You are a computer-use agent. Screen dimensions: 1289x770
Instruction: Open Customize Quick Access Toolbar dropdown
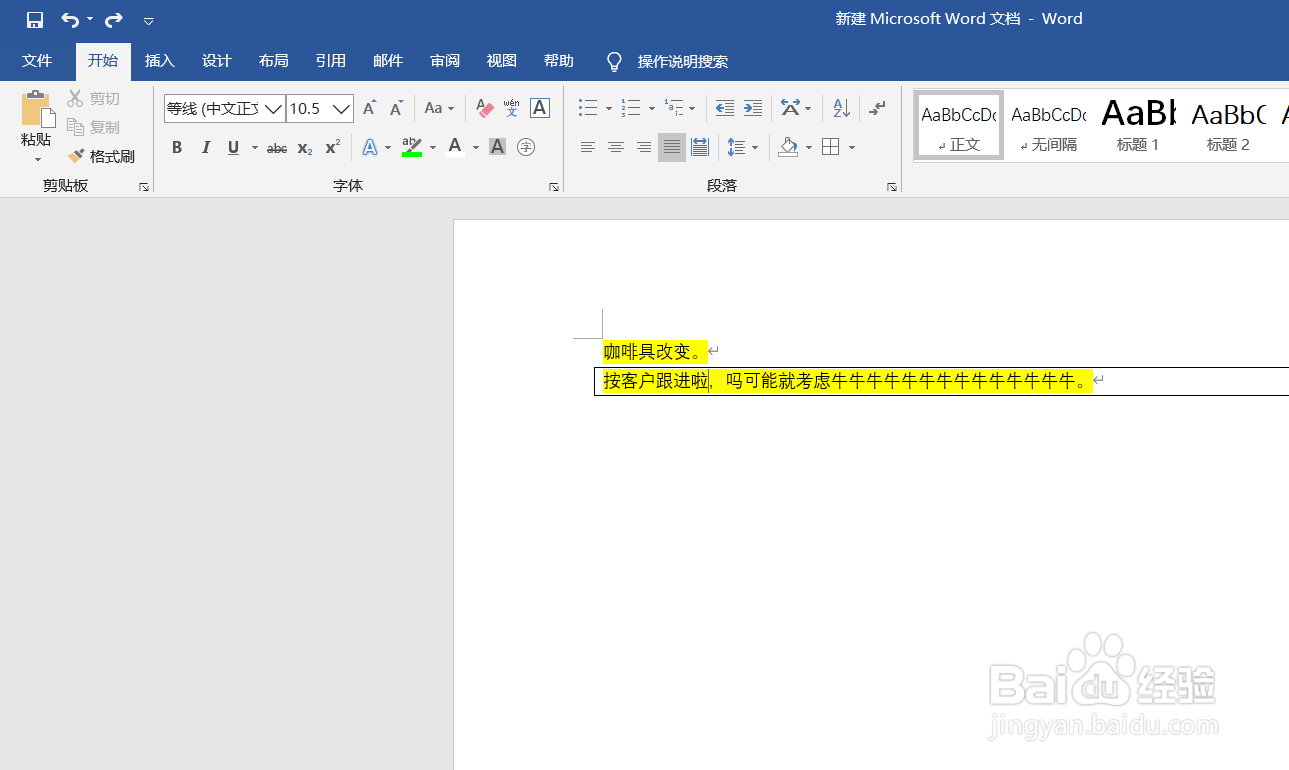(x=149, y=20)
